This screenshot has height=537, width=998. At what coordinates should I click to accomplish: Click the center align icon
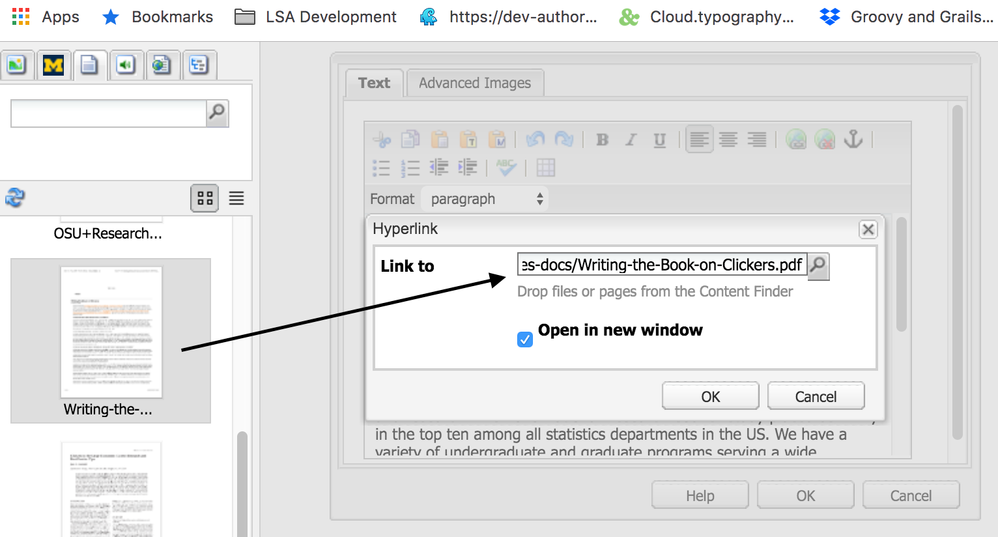[728, 140]
